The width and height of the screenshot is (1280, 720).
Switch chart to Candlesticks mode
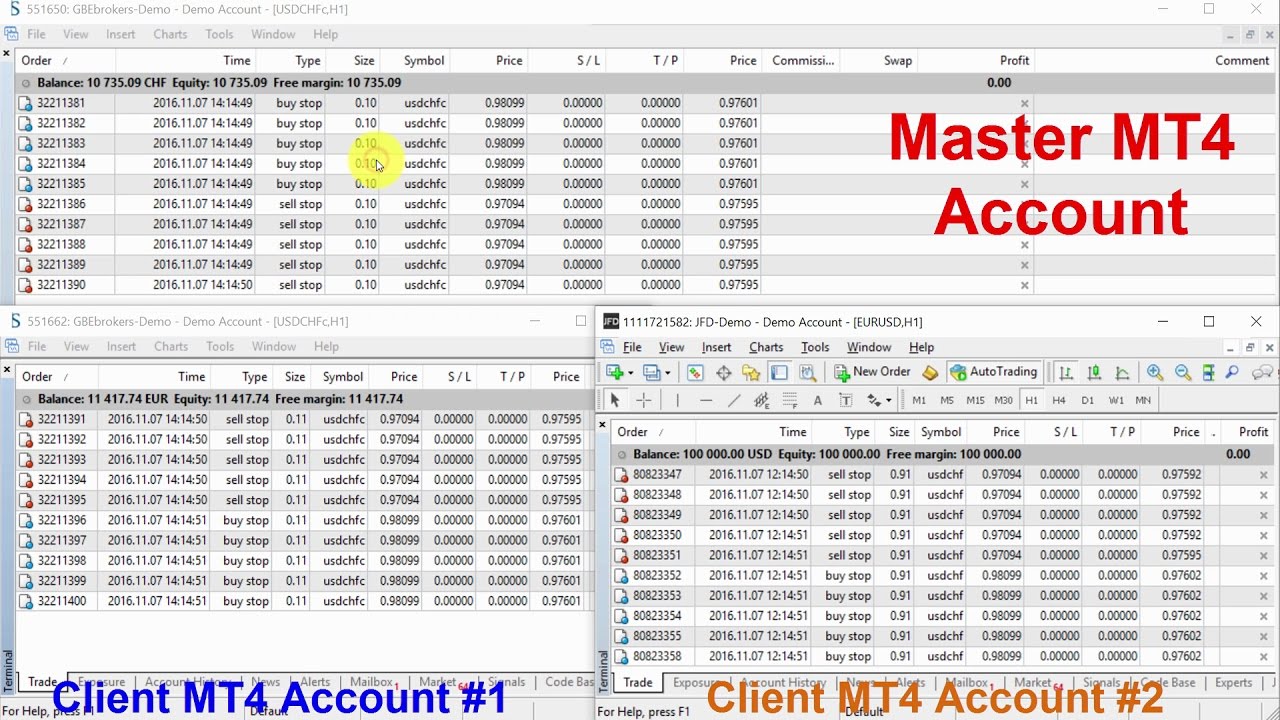coord(1095,372)
